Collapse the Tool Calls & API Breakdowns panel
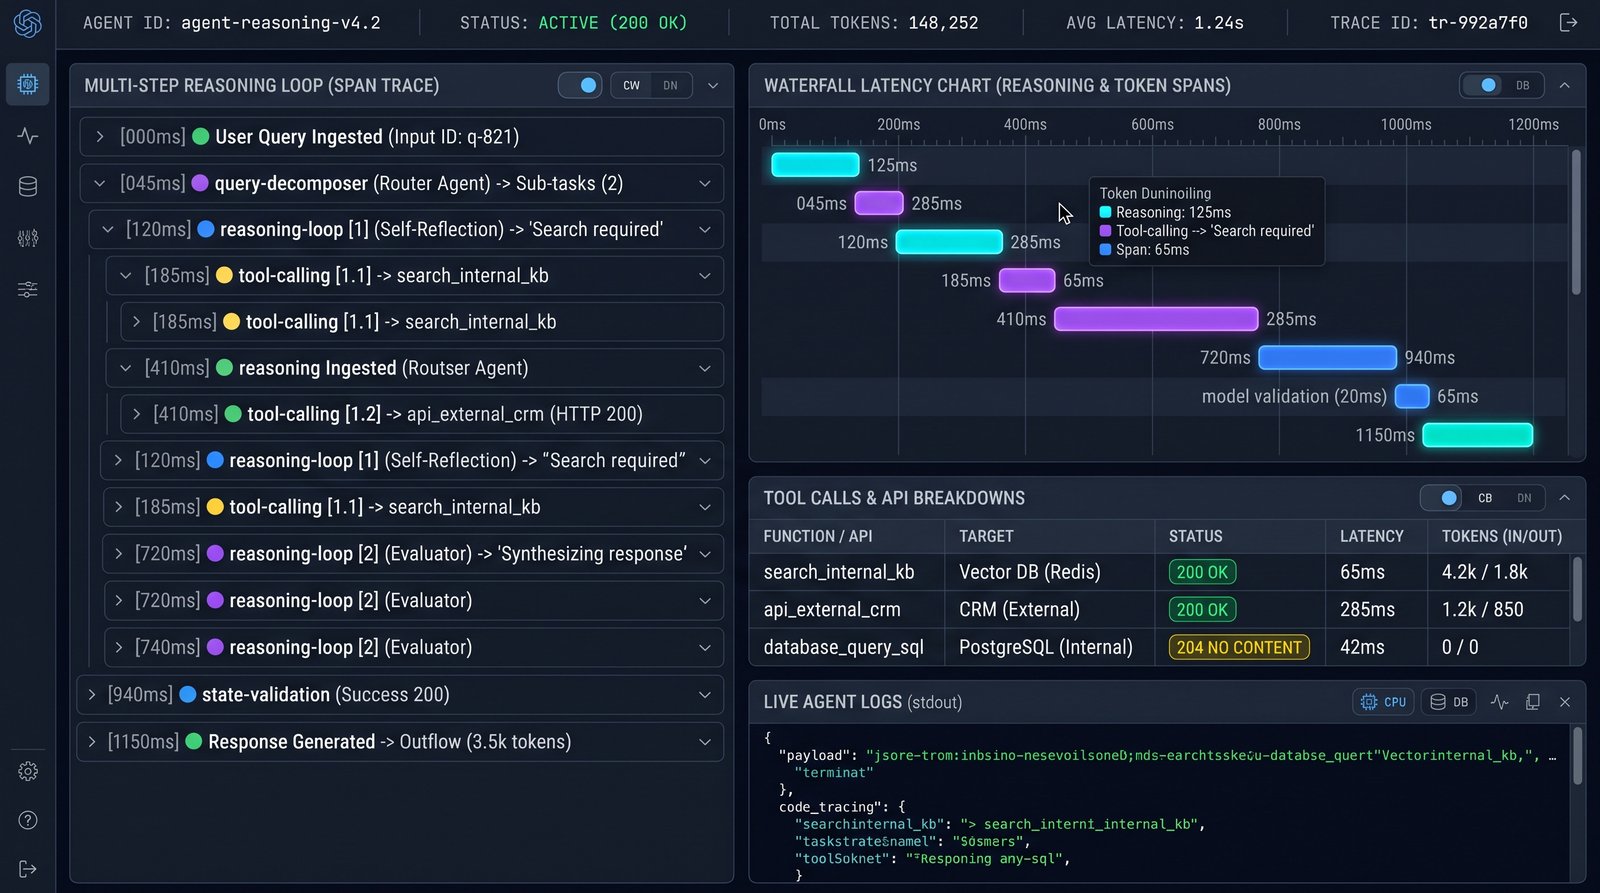1600x893 pixels. coord(1565,497)
